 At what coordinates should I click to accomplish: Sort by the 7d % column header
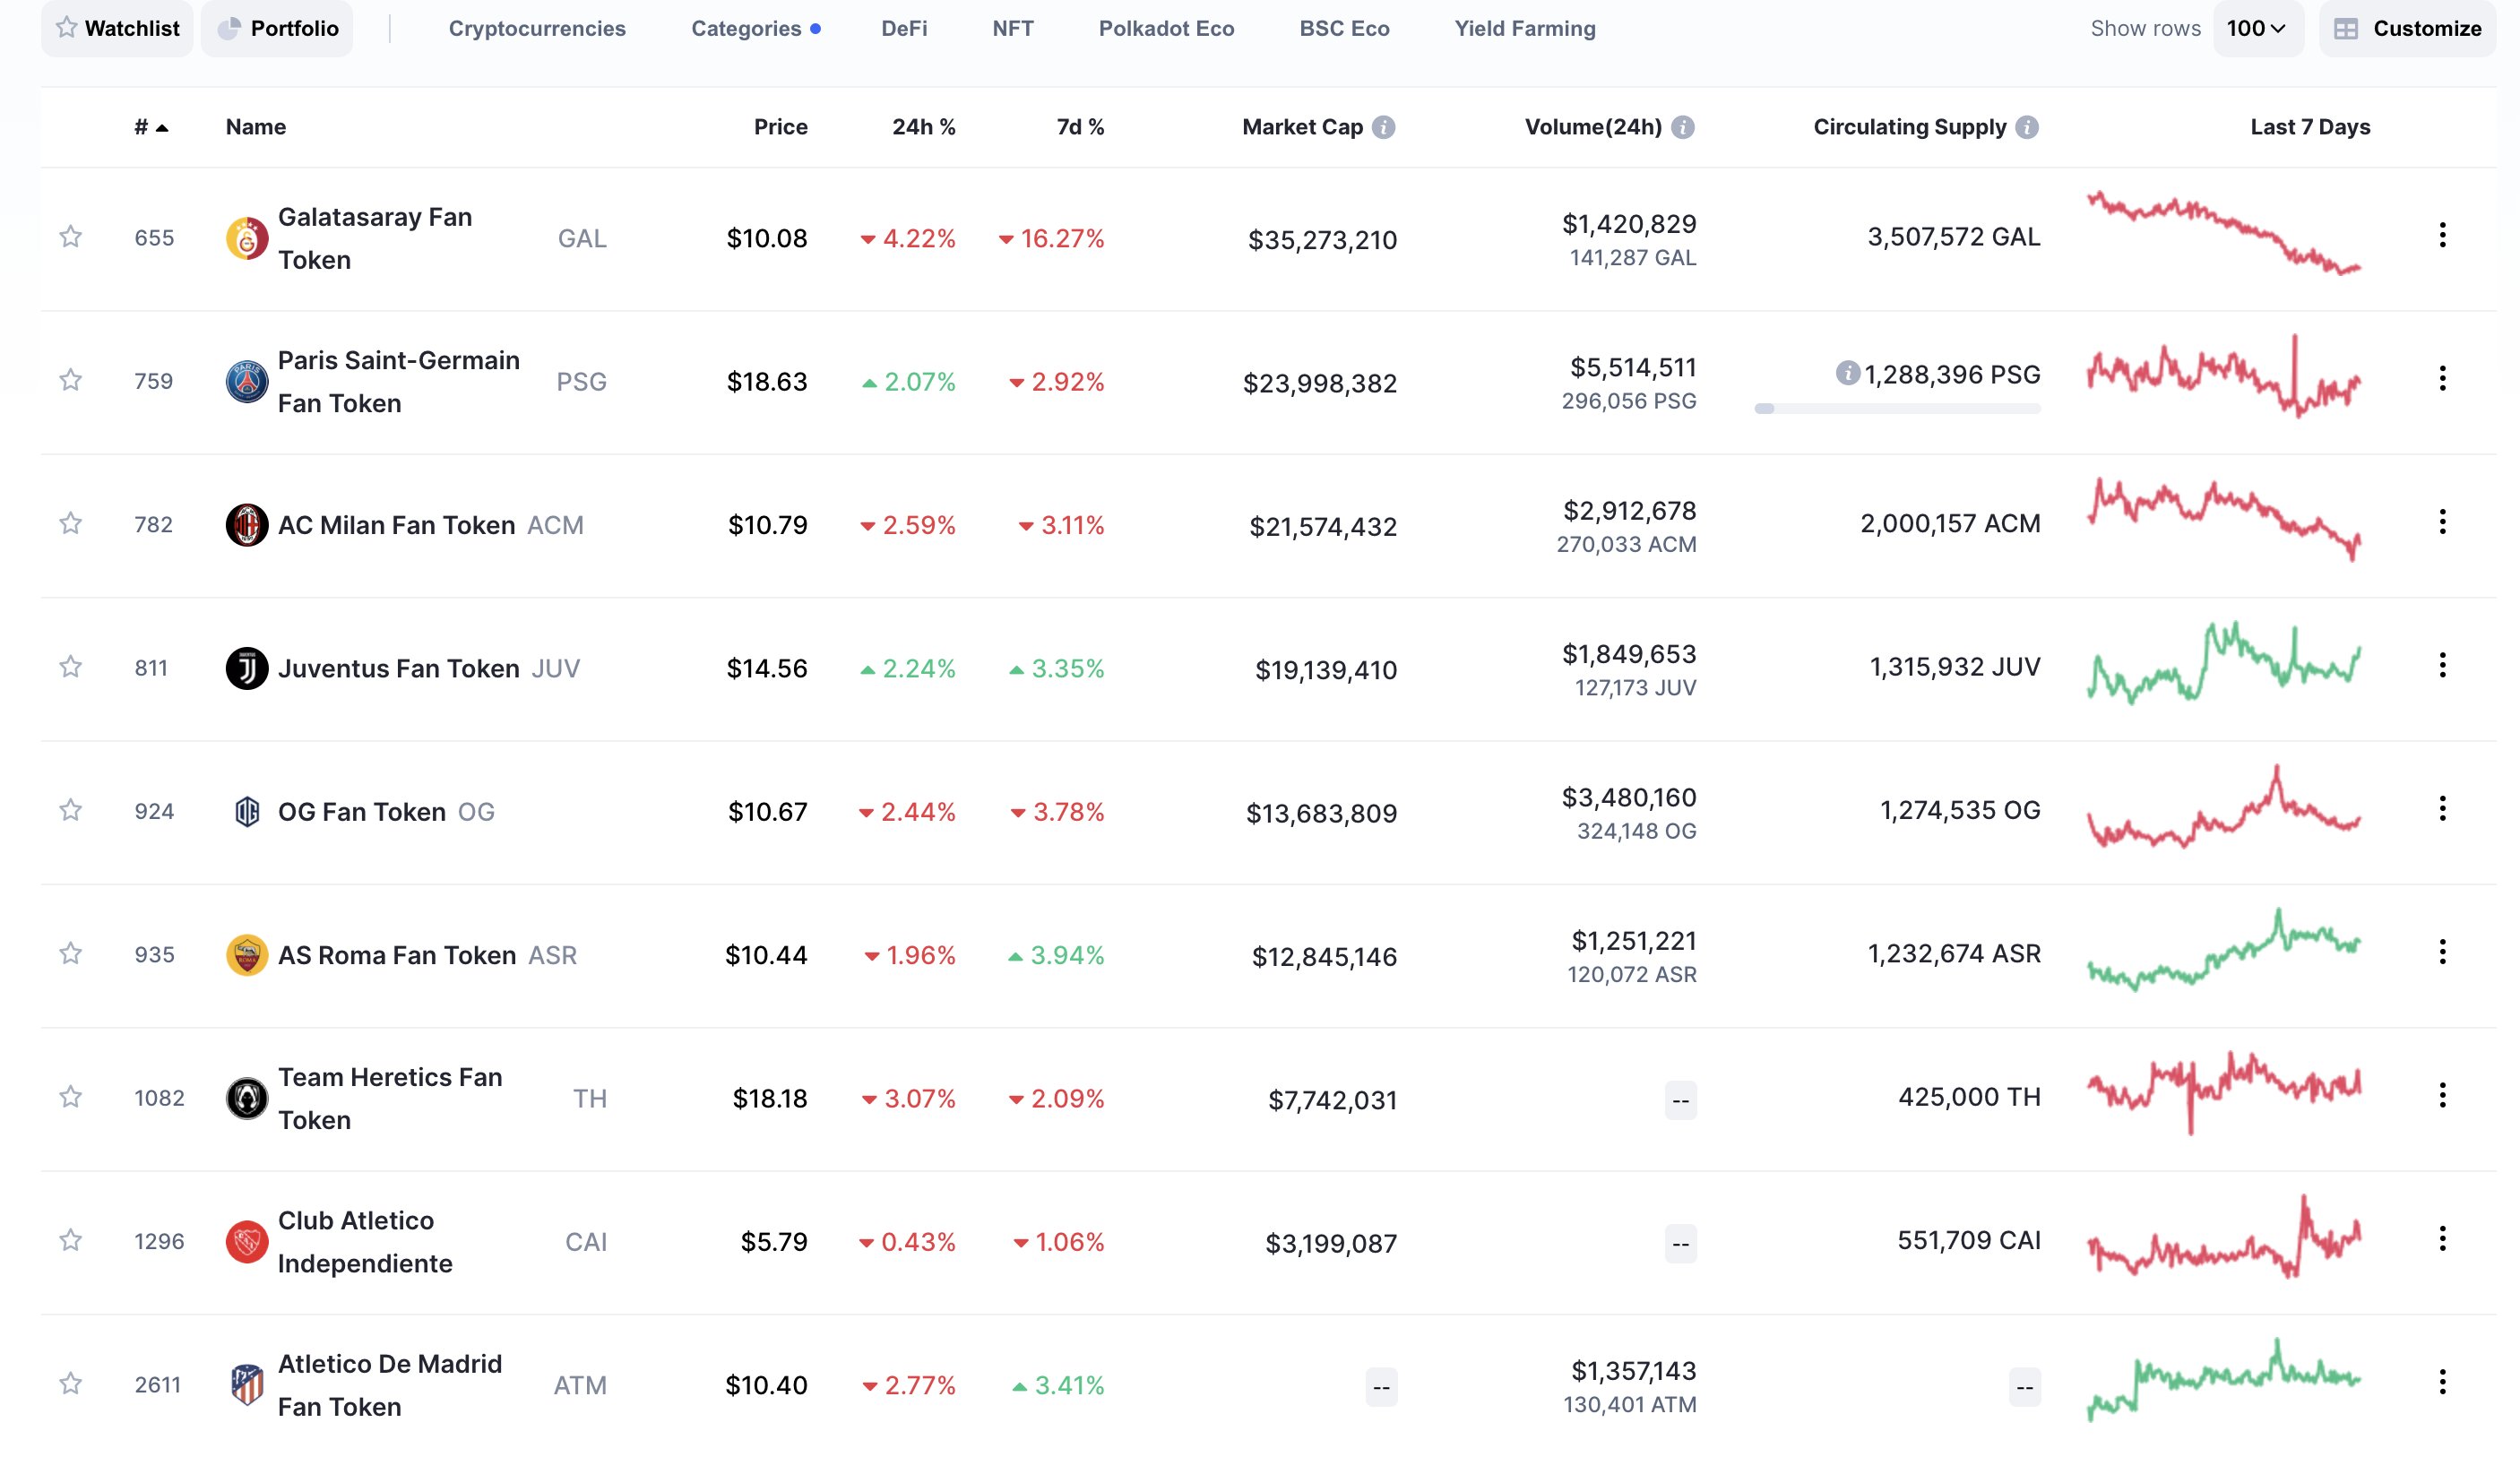pyautogui.click(x=1080, y=127)
